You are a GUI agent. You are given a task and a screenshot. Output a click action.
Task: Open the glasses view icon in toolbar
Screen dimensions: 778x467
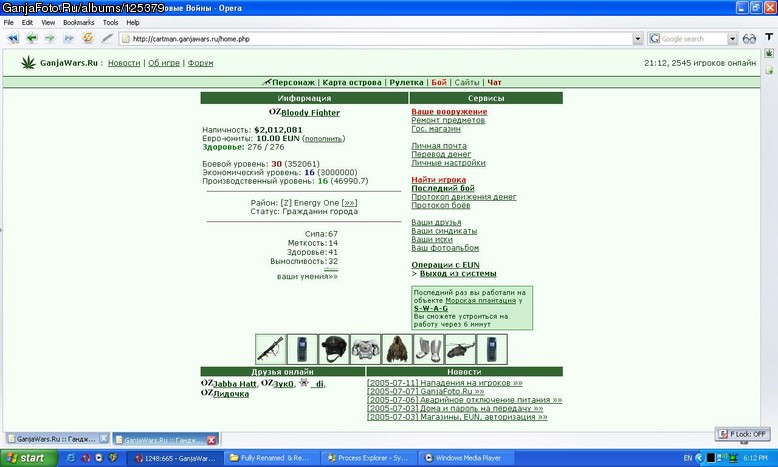click(x=749, y=39)
